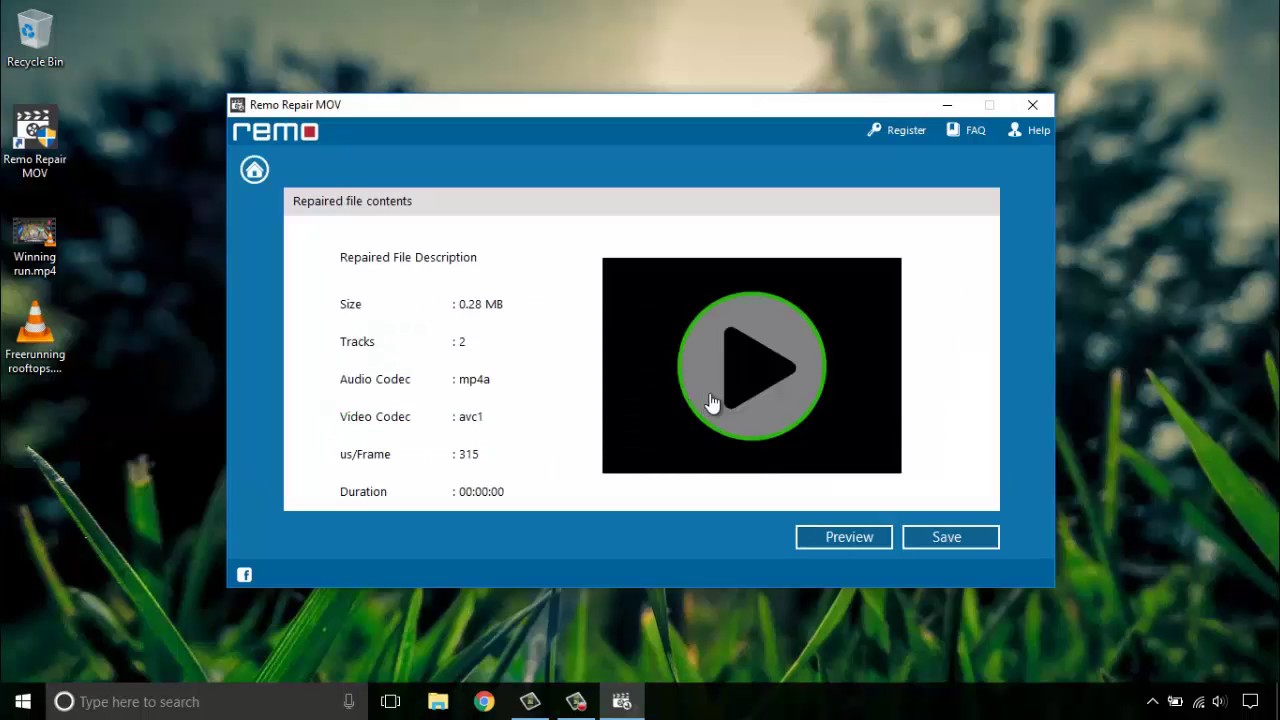The height and width of the screenshot is (720, 1280).
Task: Click the Audio Codec value mp4a
Action: pos(474,379)
